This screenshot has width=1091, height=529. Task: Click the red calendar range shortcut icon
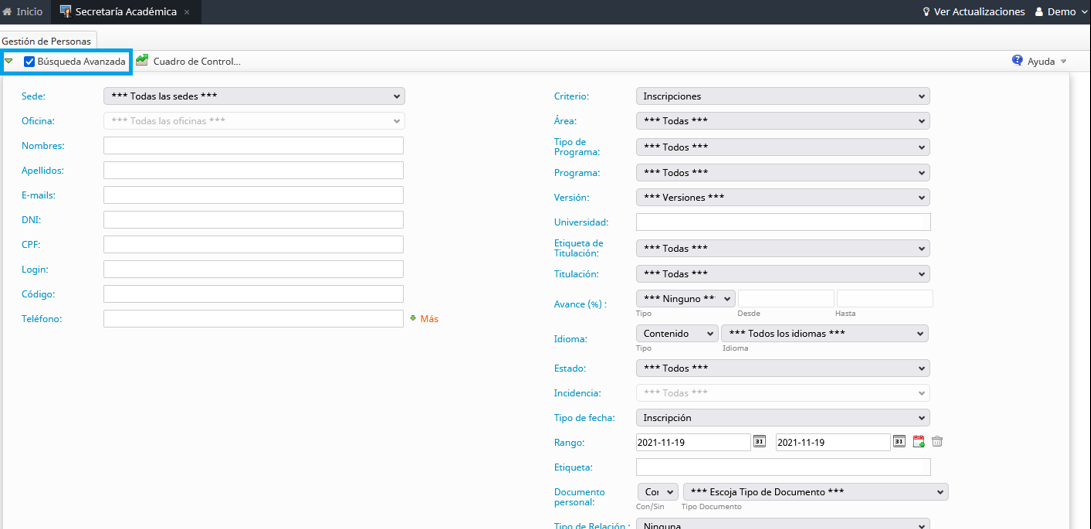[x=919, y=442]
